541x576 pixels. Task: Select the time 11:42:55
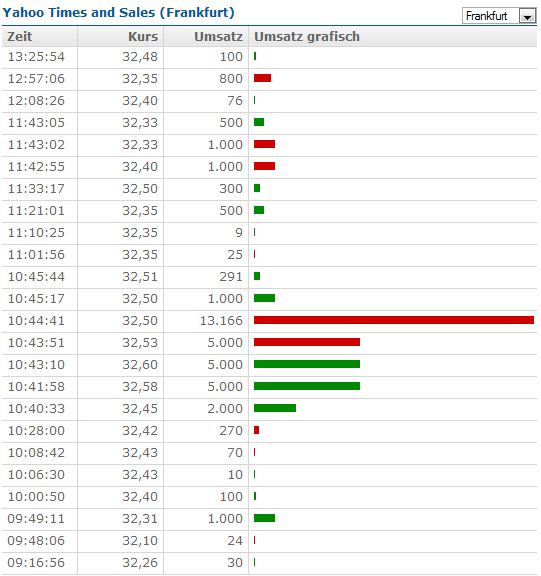coord(36,167)
